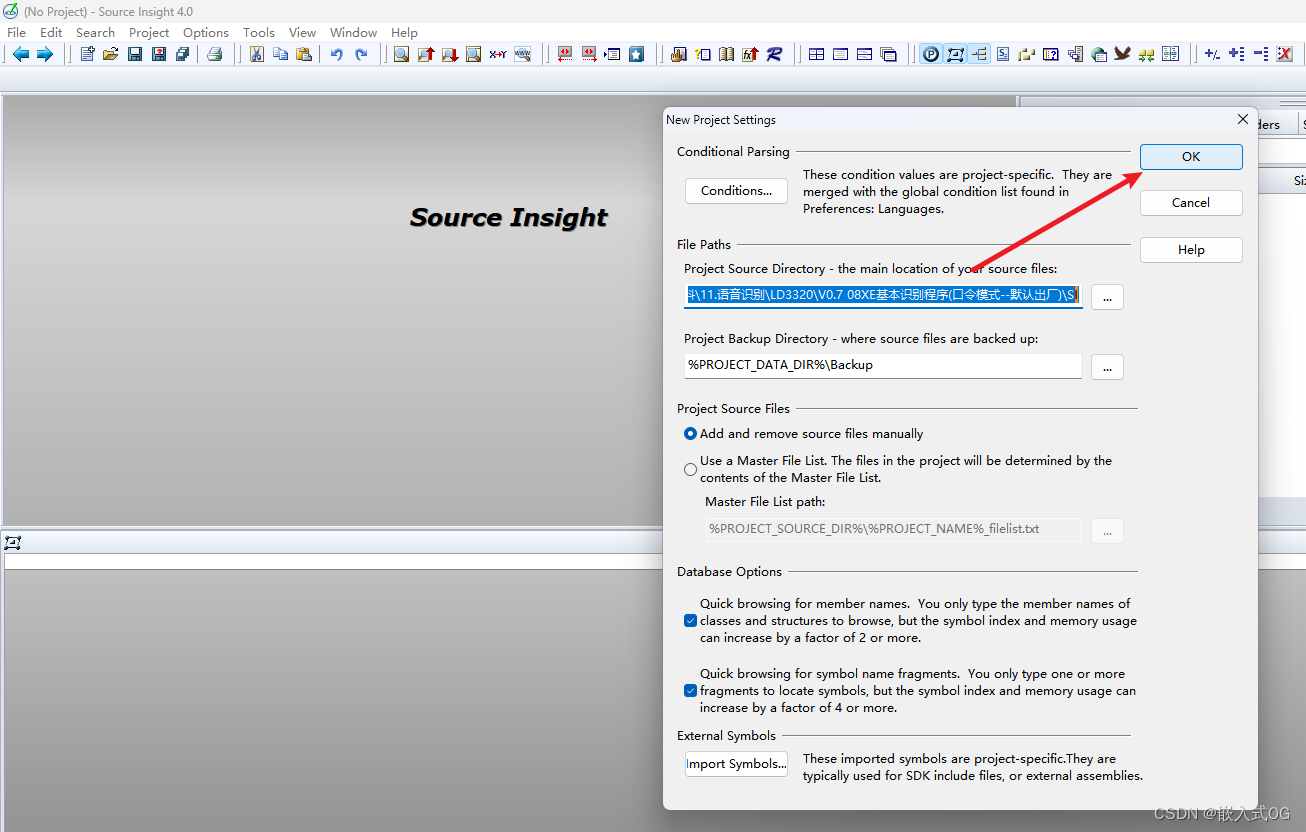Click the forward navigation arrow icon
Image resolution: width=1306 pixels, height=832 pixels.
[43, 54]
